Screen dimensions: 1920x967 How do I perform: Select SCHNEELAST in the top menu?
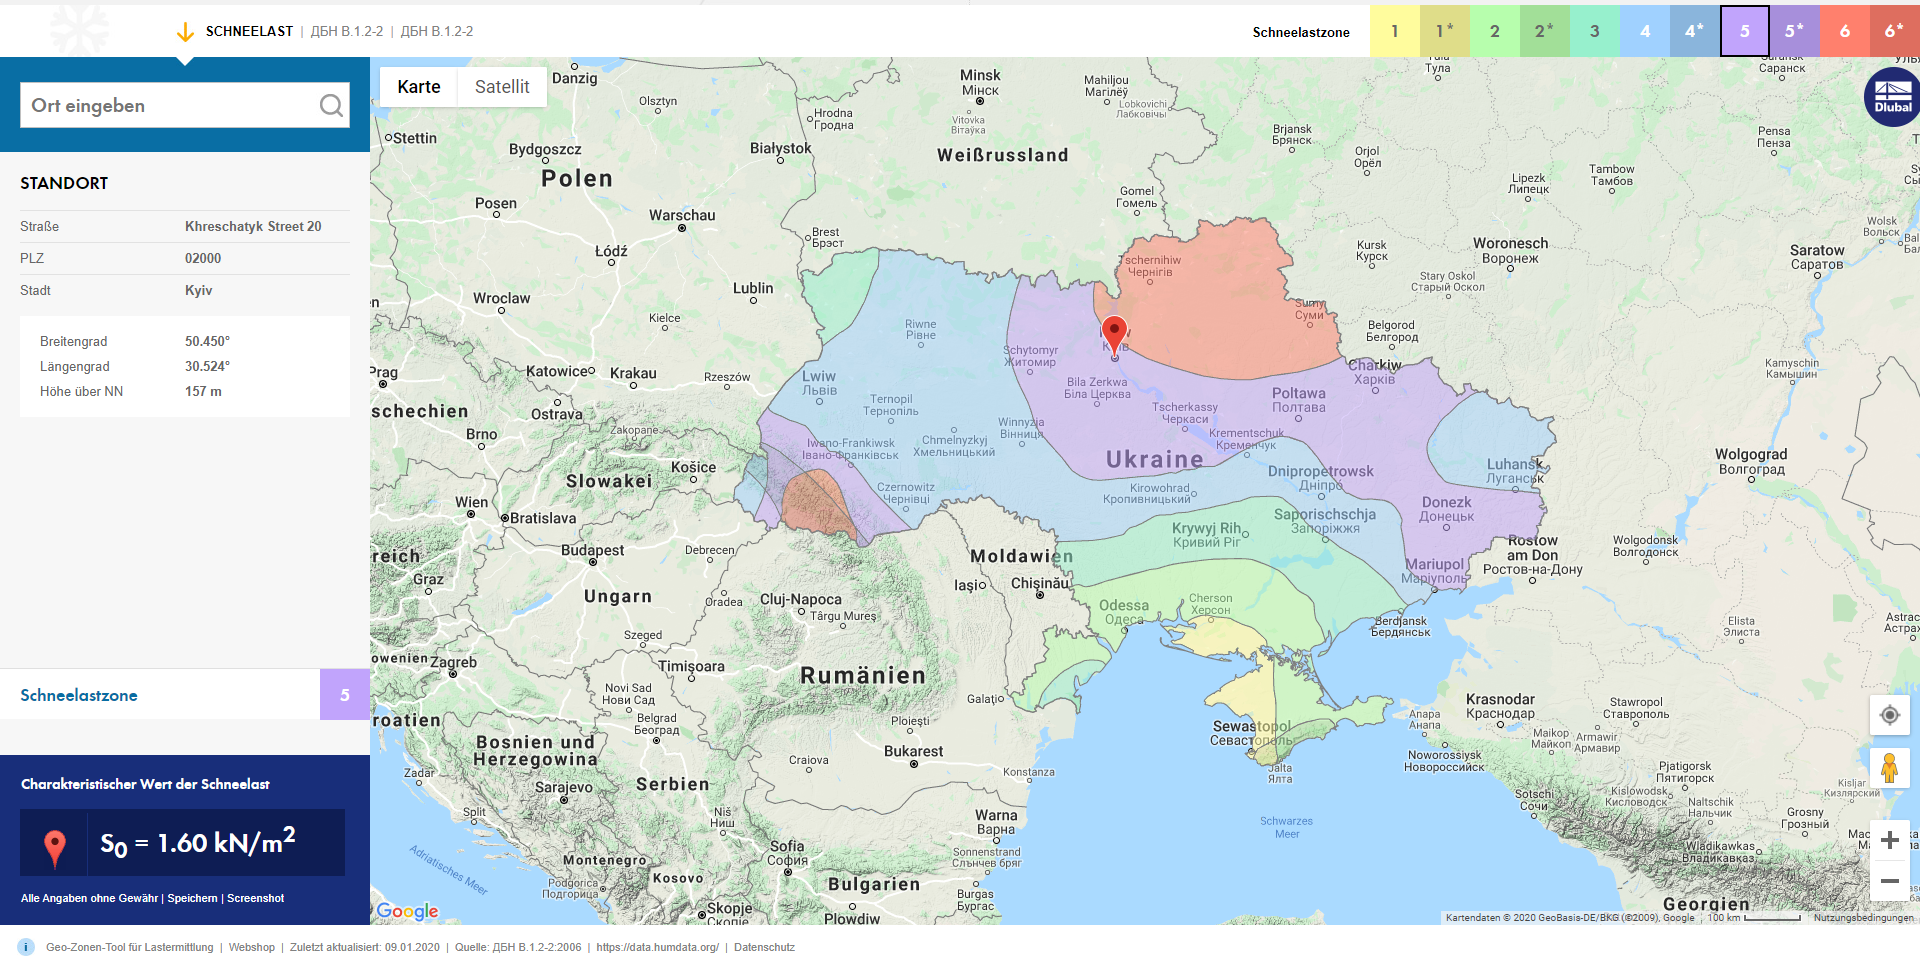coord(249,31)
